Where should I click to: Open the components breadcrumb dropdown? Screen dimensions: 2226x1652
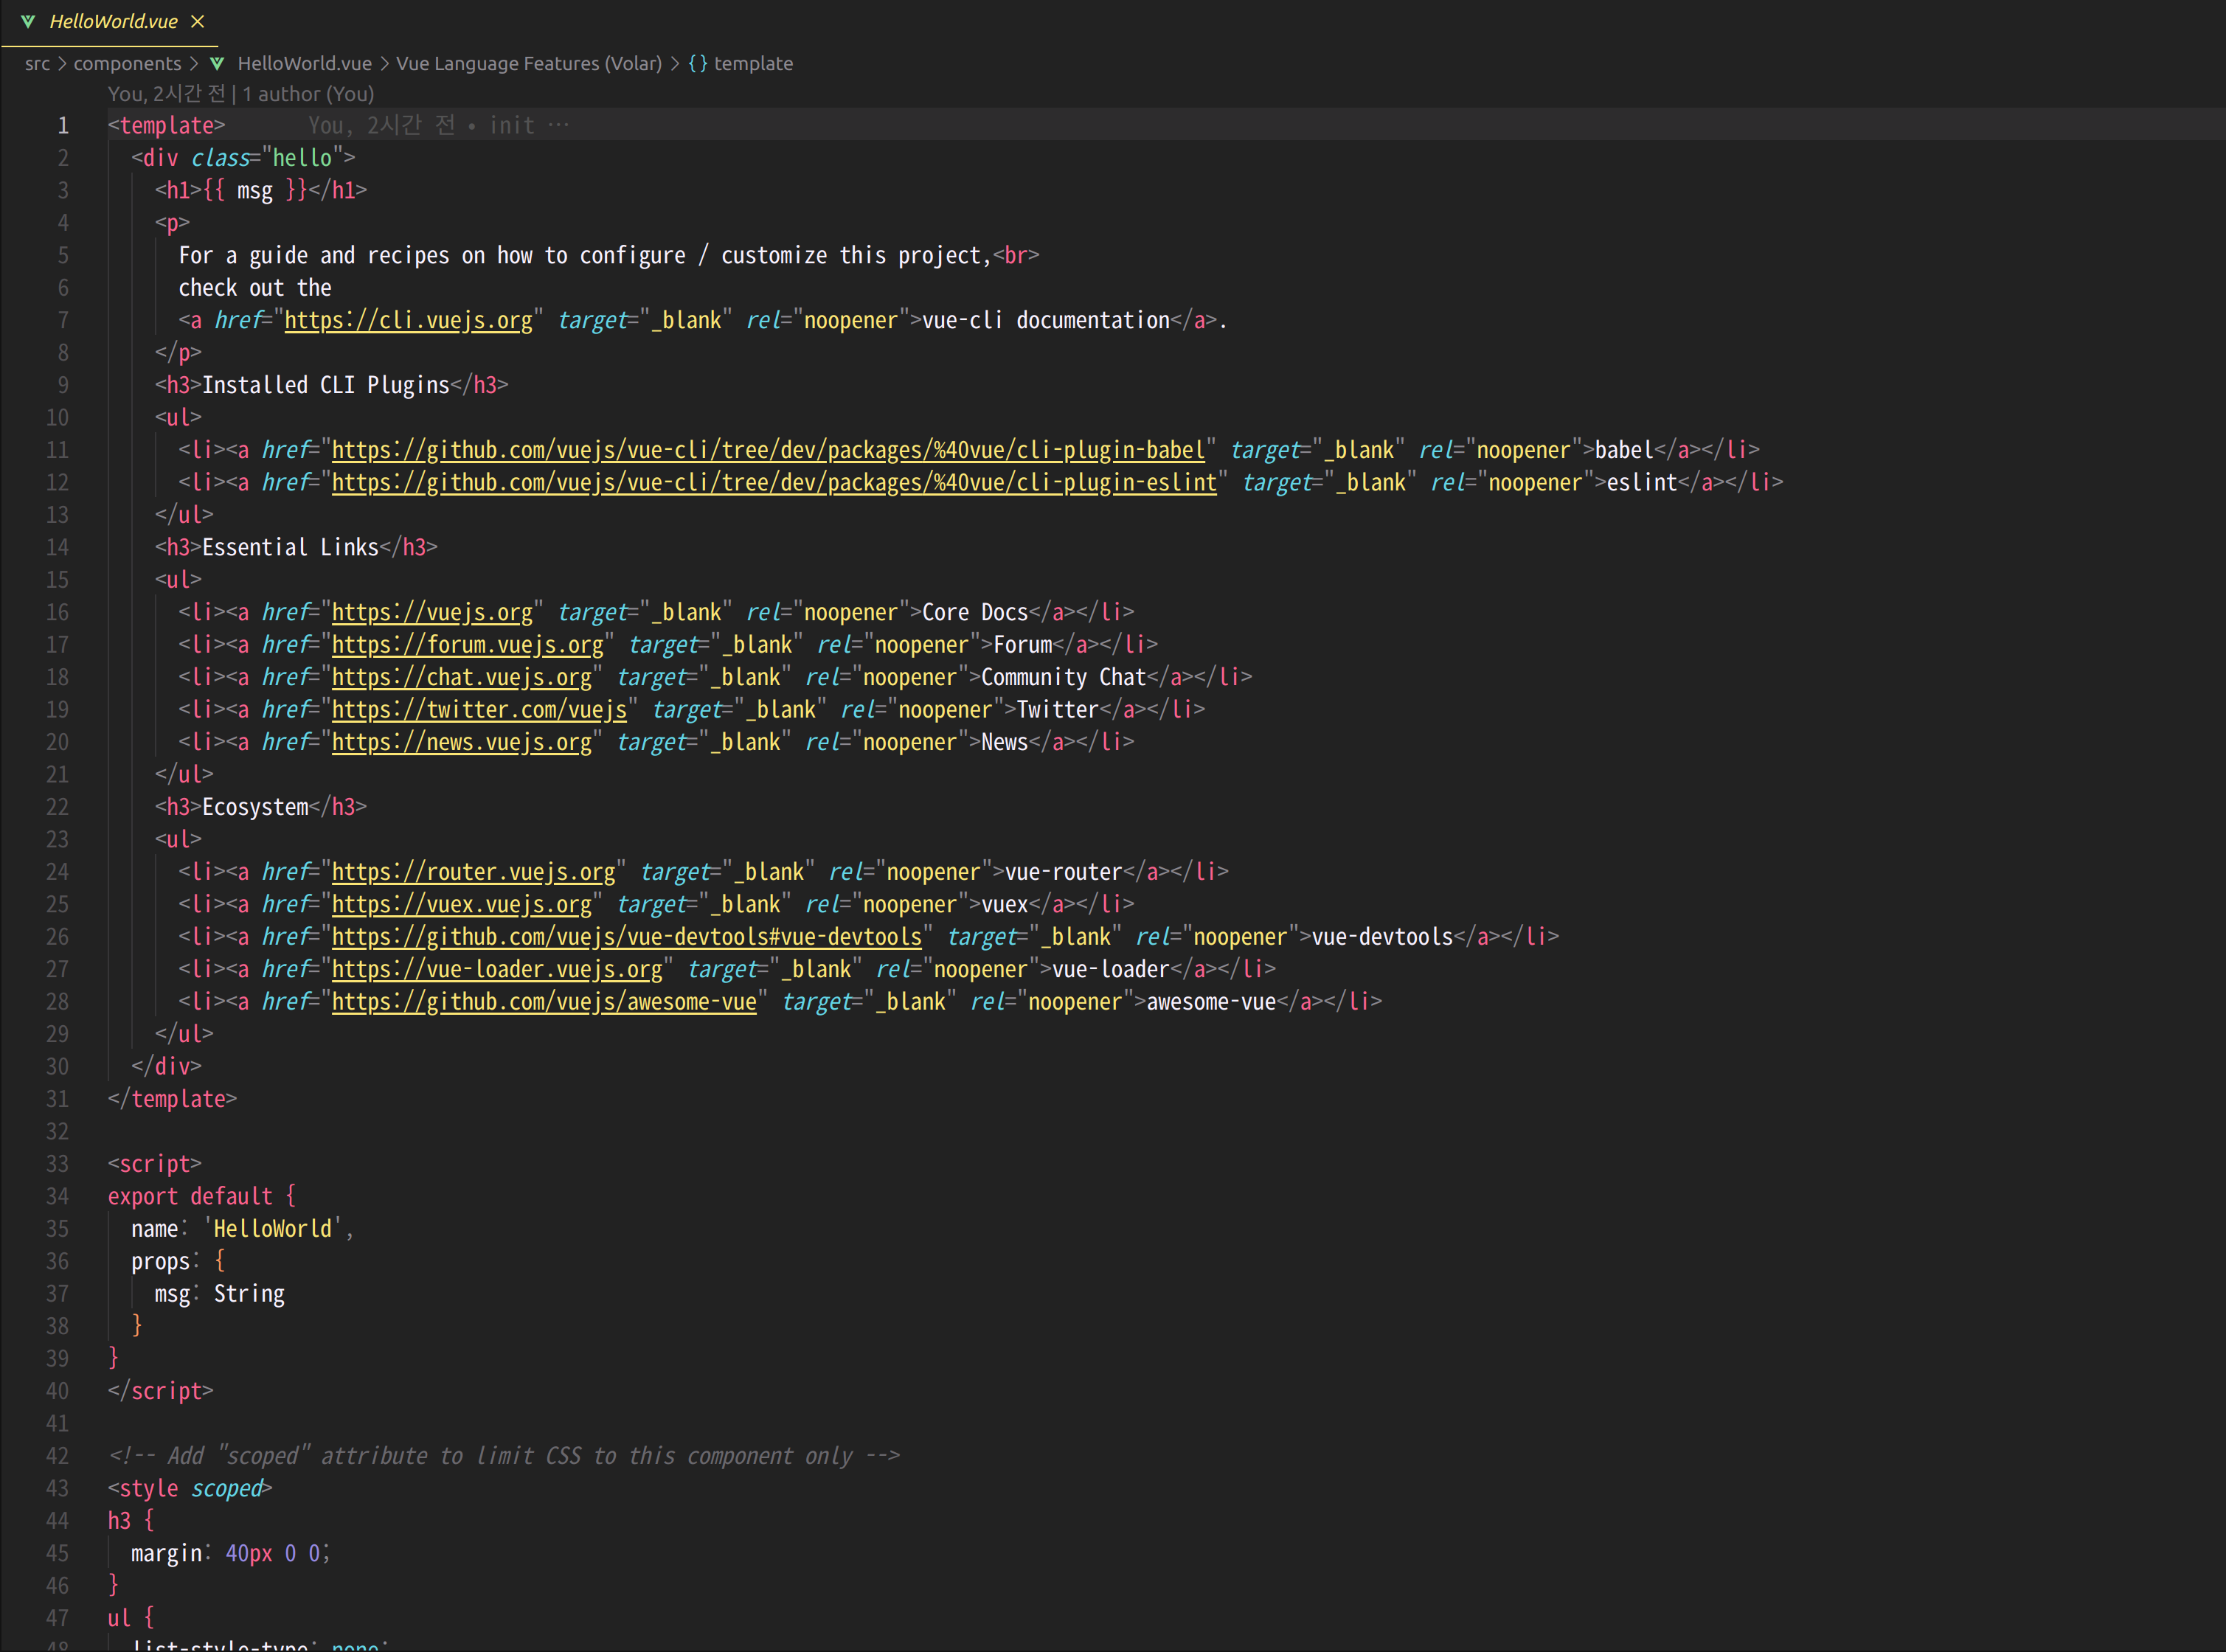(127, 63)
